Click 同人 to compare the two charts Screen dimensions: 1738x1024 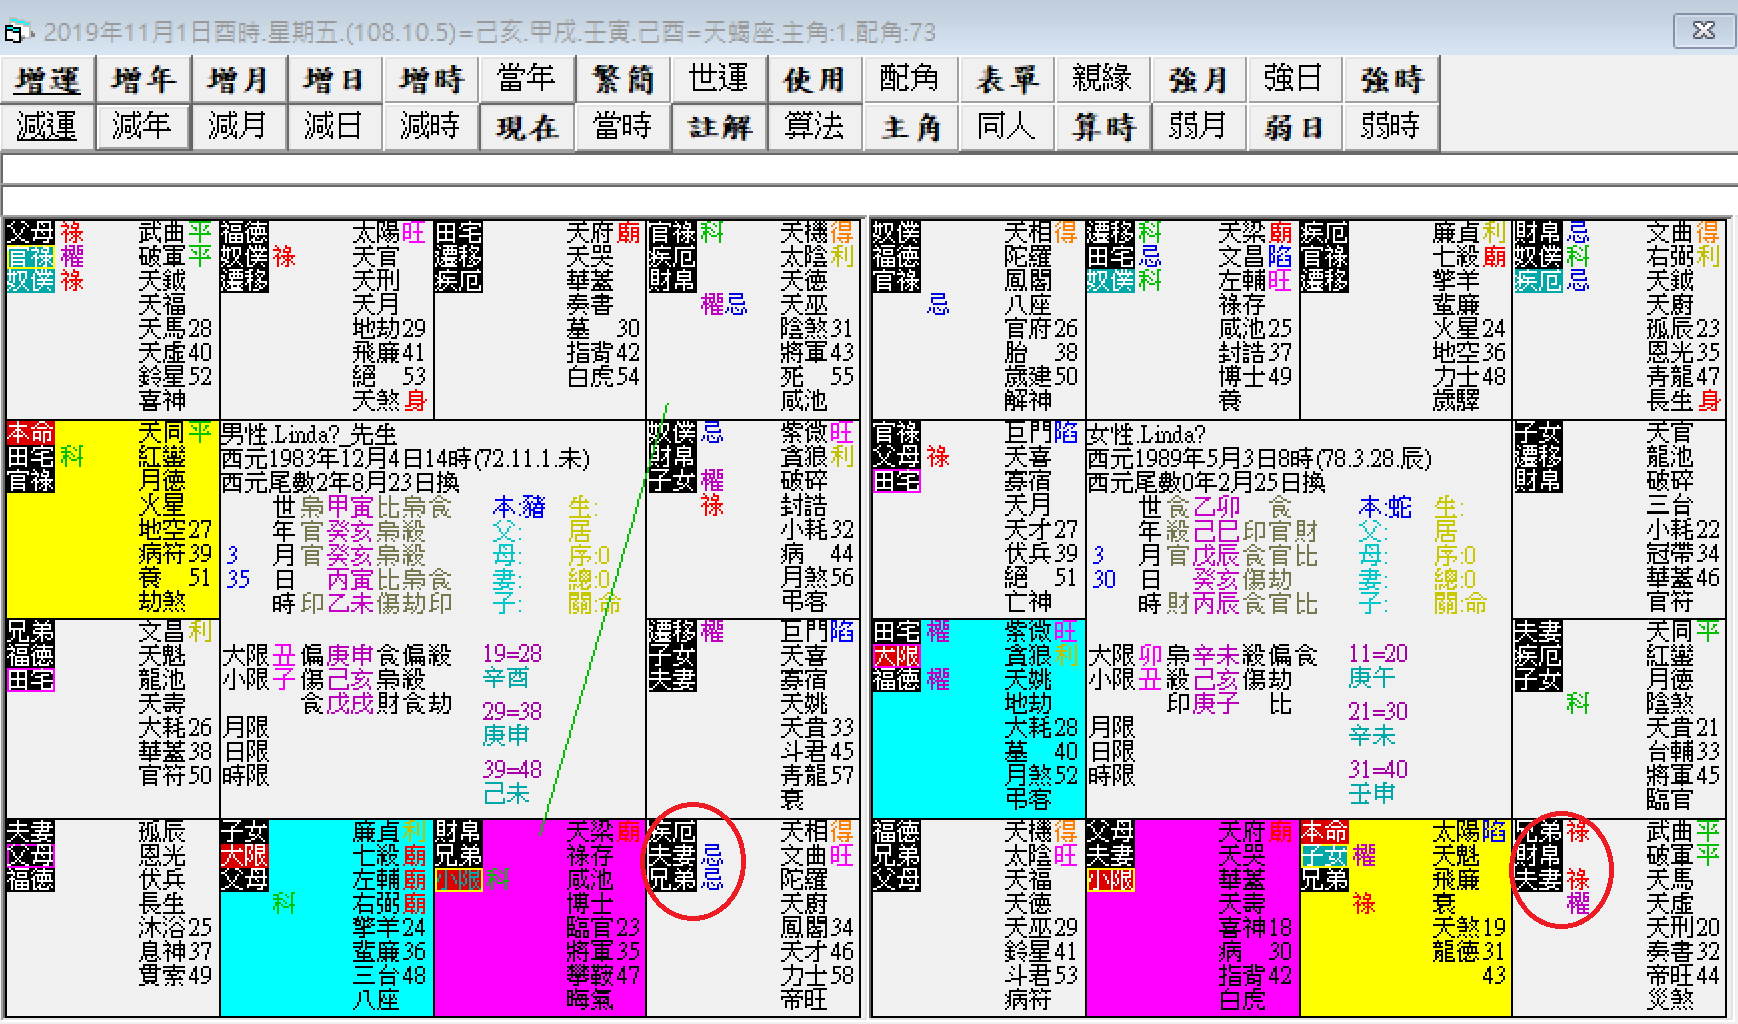click(1007, 127)
